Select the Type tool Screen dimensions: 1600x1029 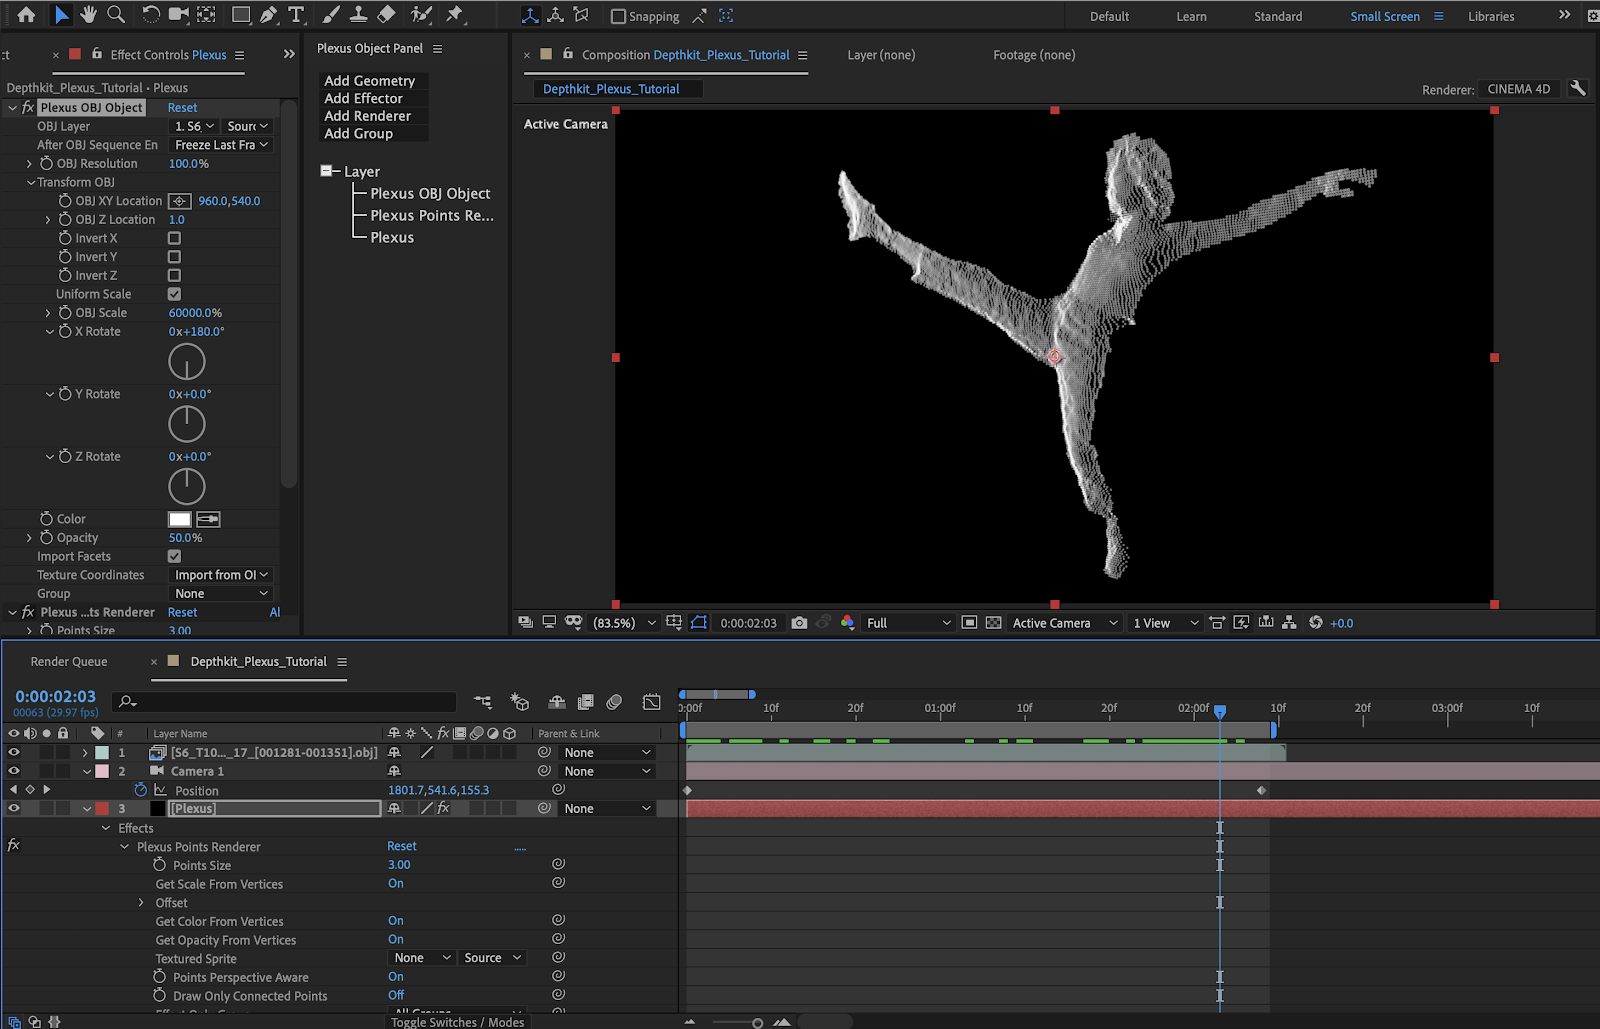(296, 14)
